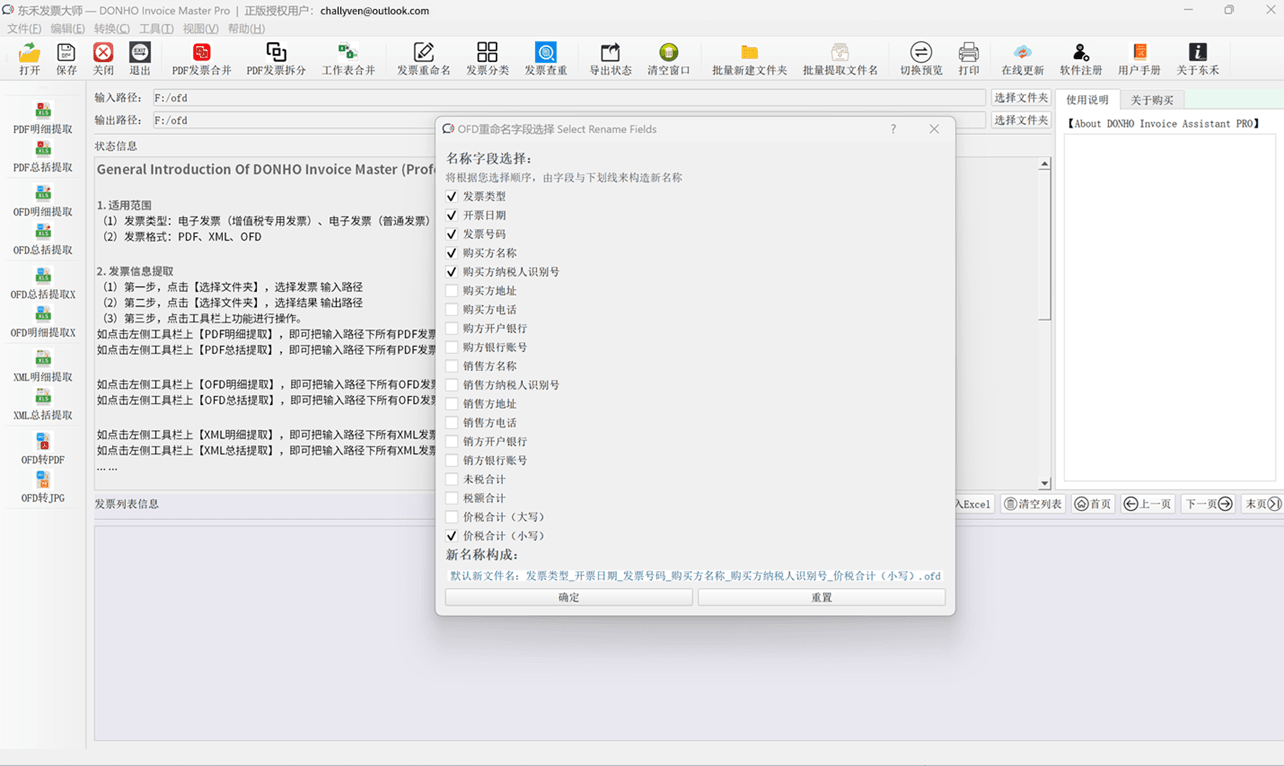Open the 文件(F) menu

tap(24, 29)
